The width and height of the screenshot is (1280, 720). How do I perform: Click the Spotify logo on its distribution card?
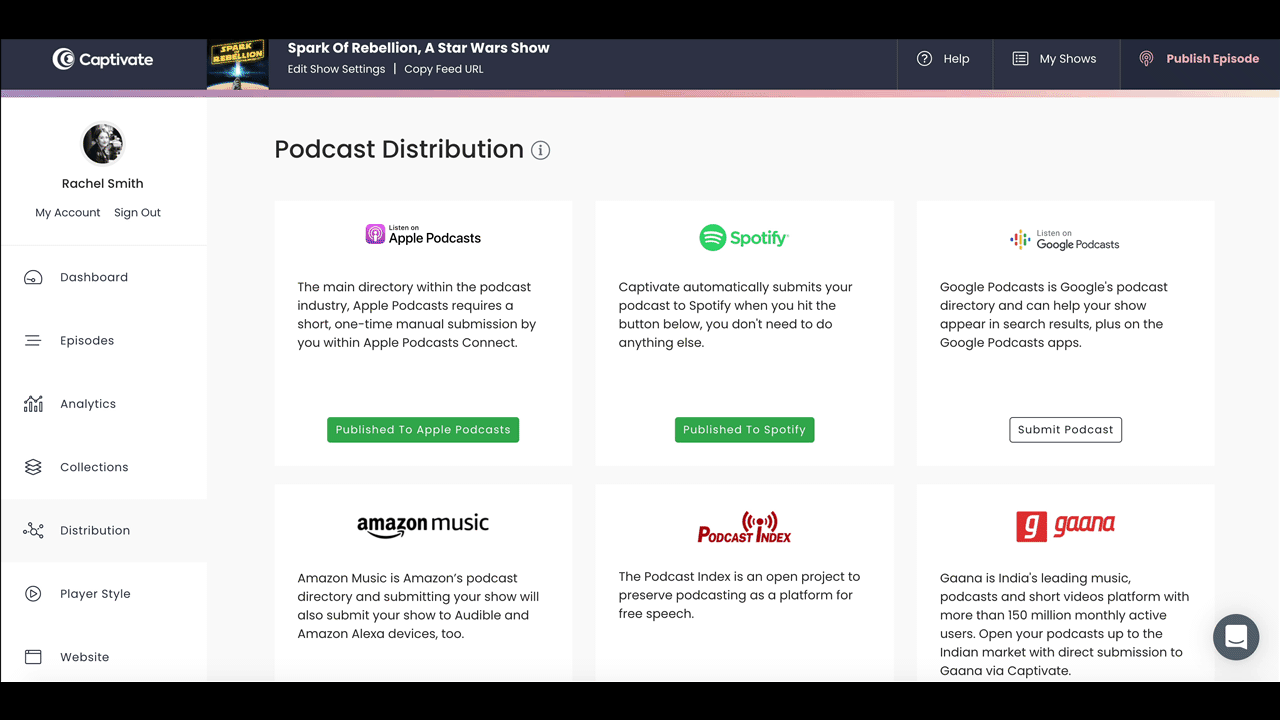point(744,237)
